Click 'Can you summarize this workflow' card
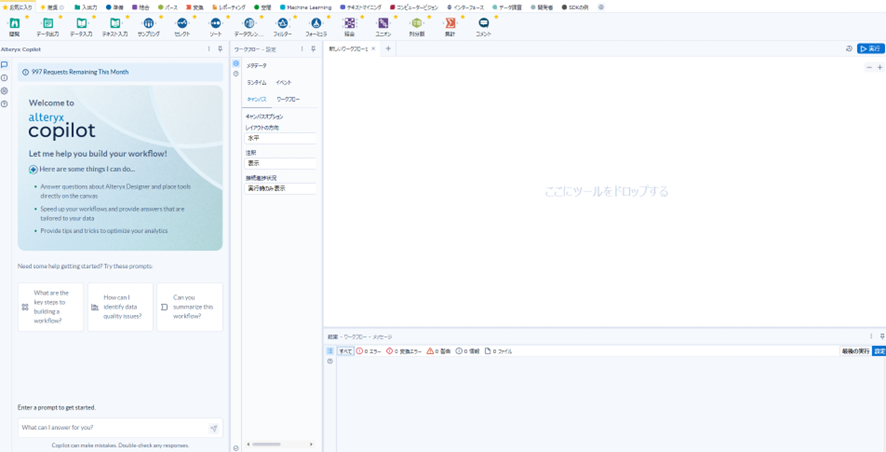Viewport: 886px width, 452px height. pyautogui.click(x=190, y=307)
